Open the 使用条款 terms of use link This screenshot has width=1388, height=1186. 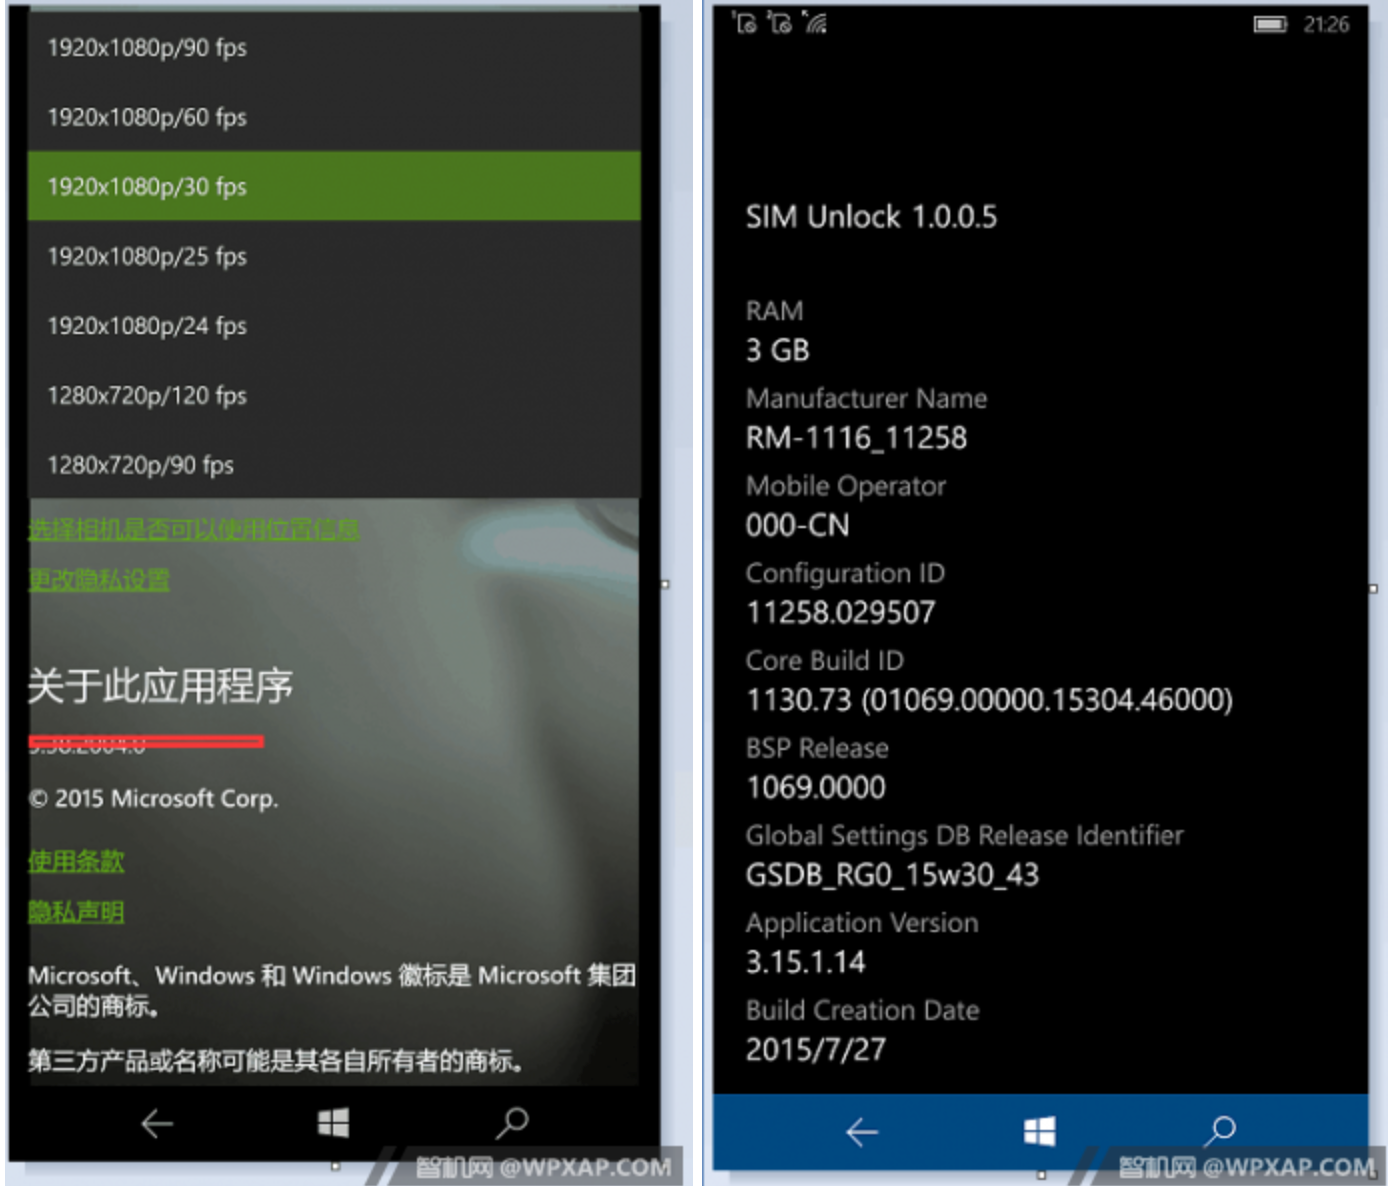76,861
